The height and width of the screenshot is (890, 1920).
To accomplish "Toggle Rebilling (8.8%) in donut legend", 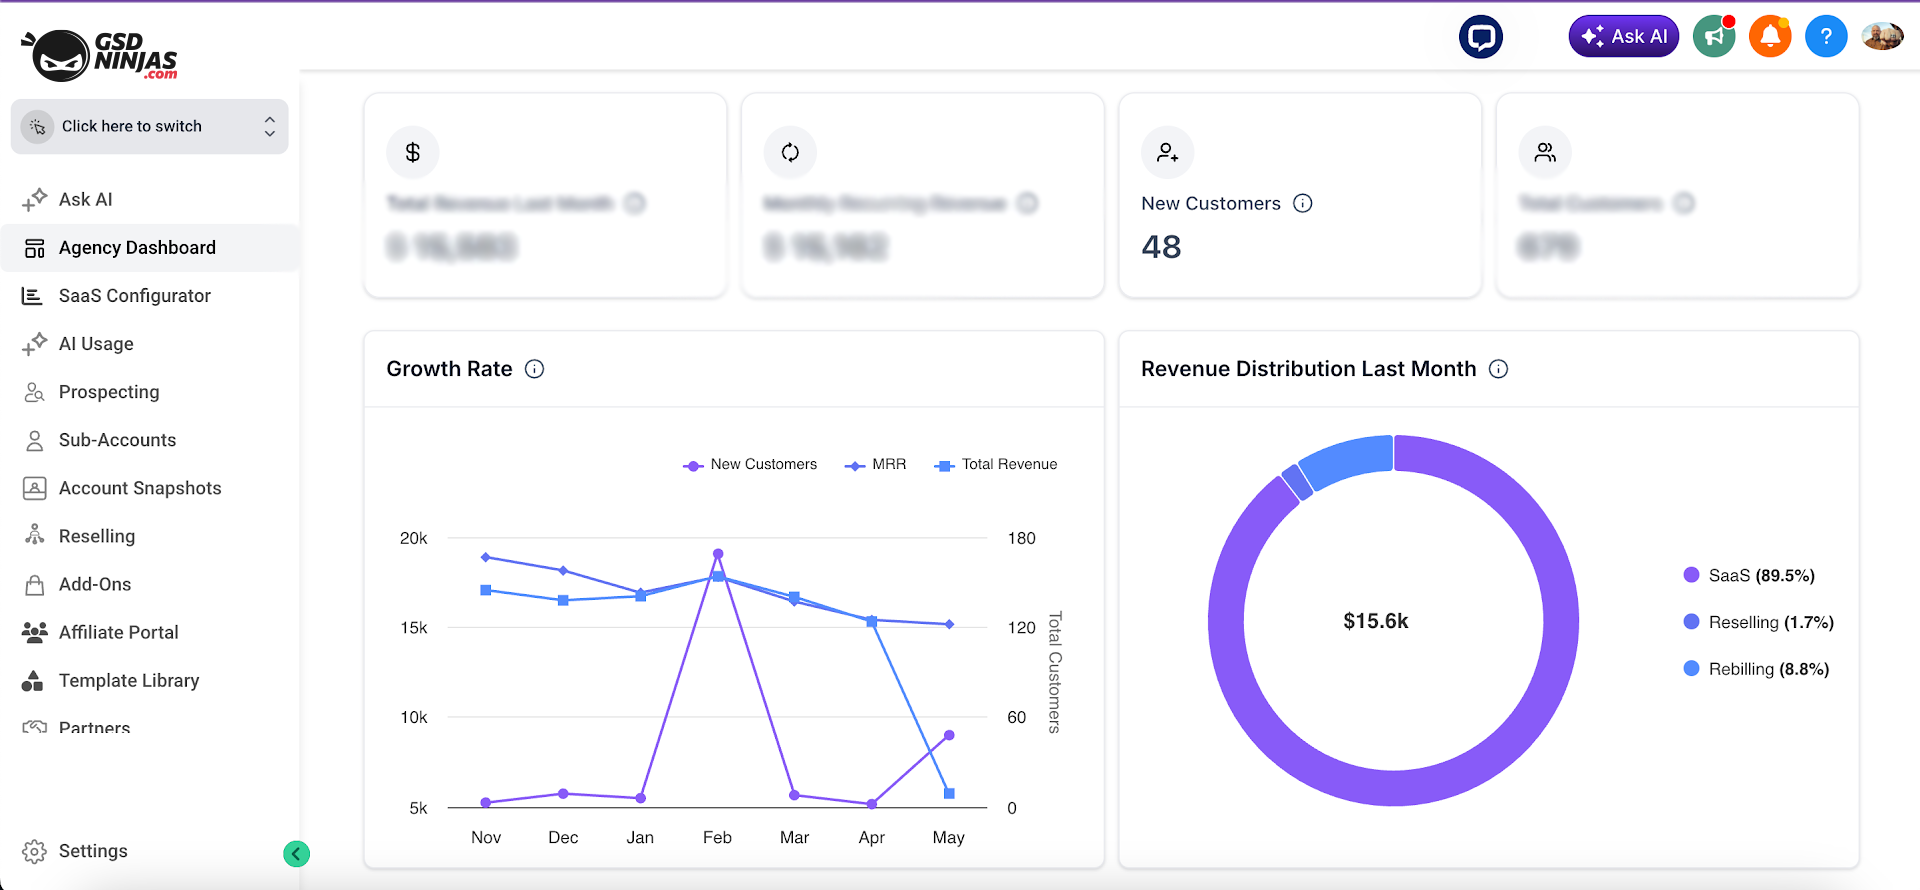I will (1756, 669).
